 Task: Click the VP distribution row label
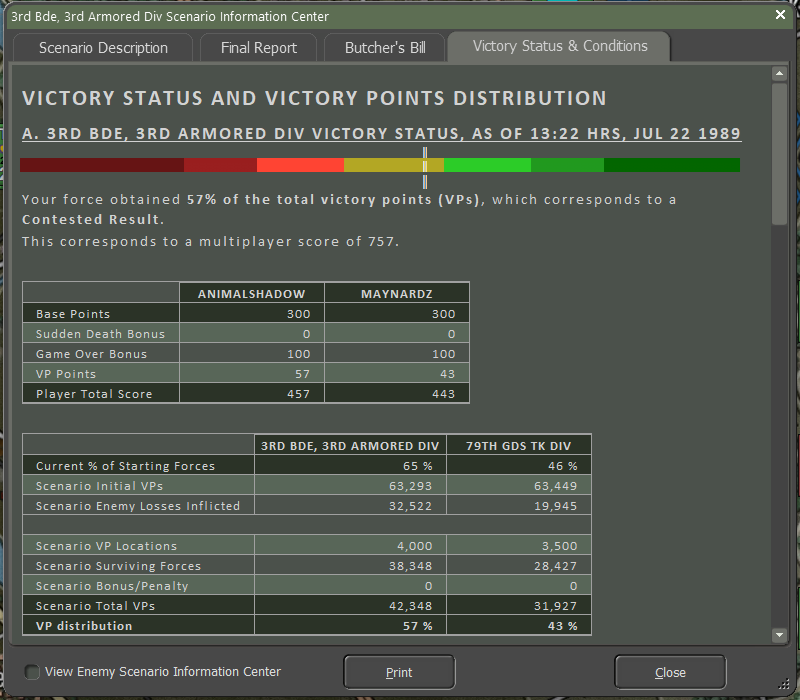[x=84, y=626]
